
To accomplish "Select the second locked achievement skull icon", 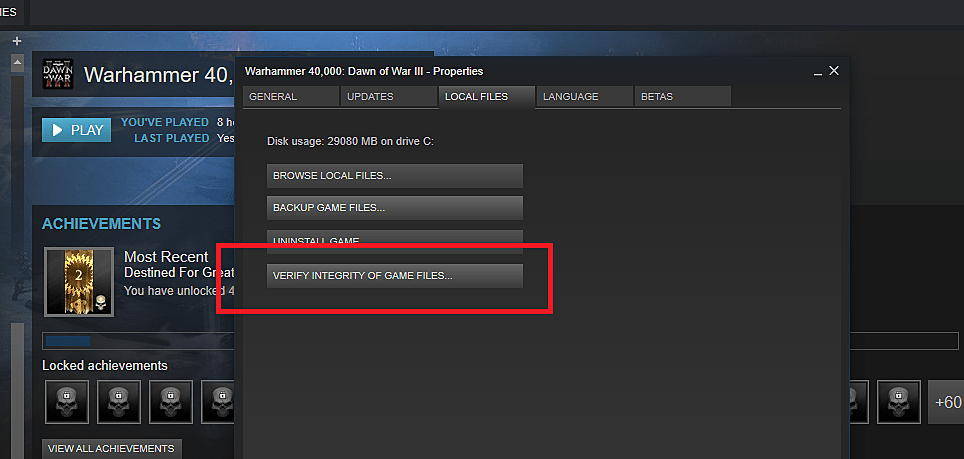I will coord(119,402).
